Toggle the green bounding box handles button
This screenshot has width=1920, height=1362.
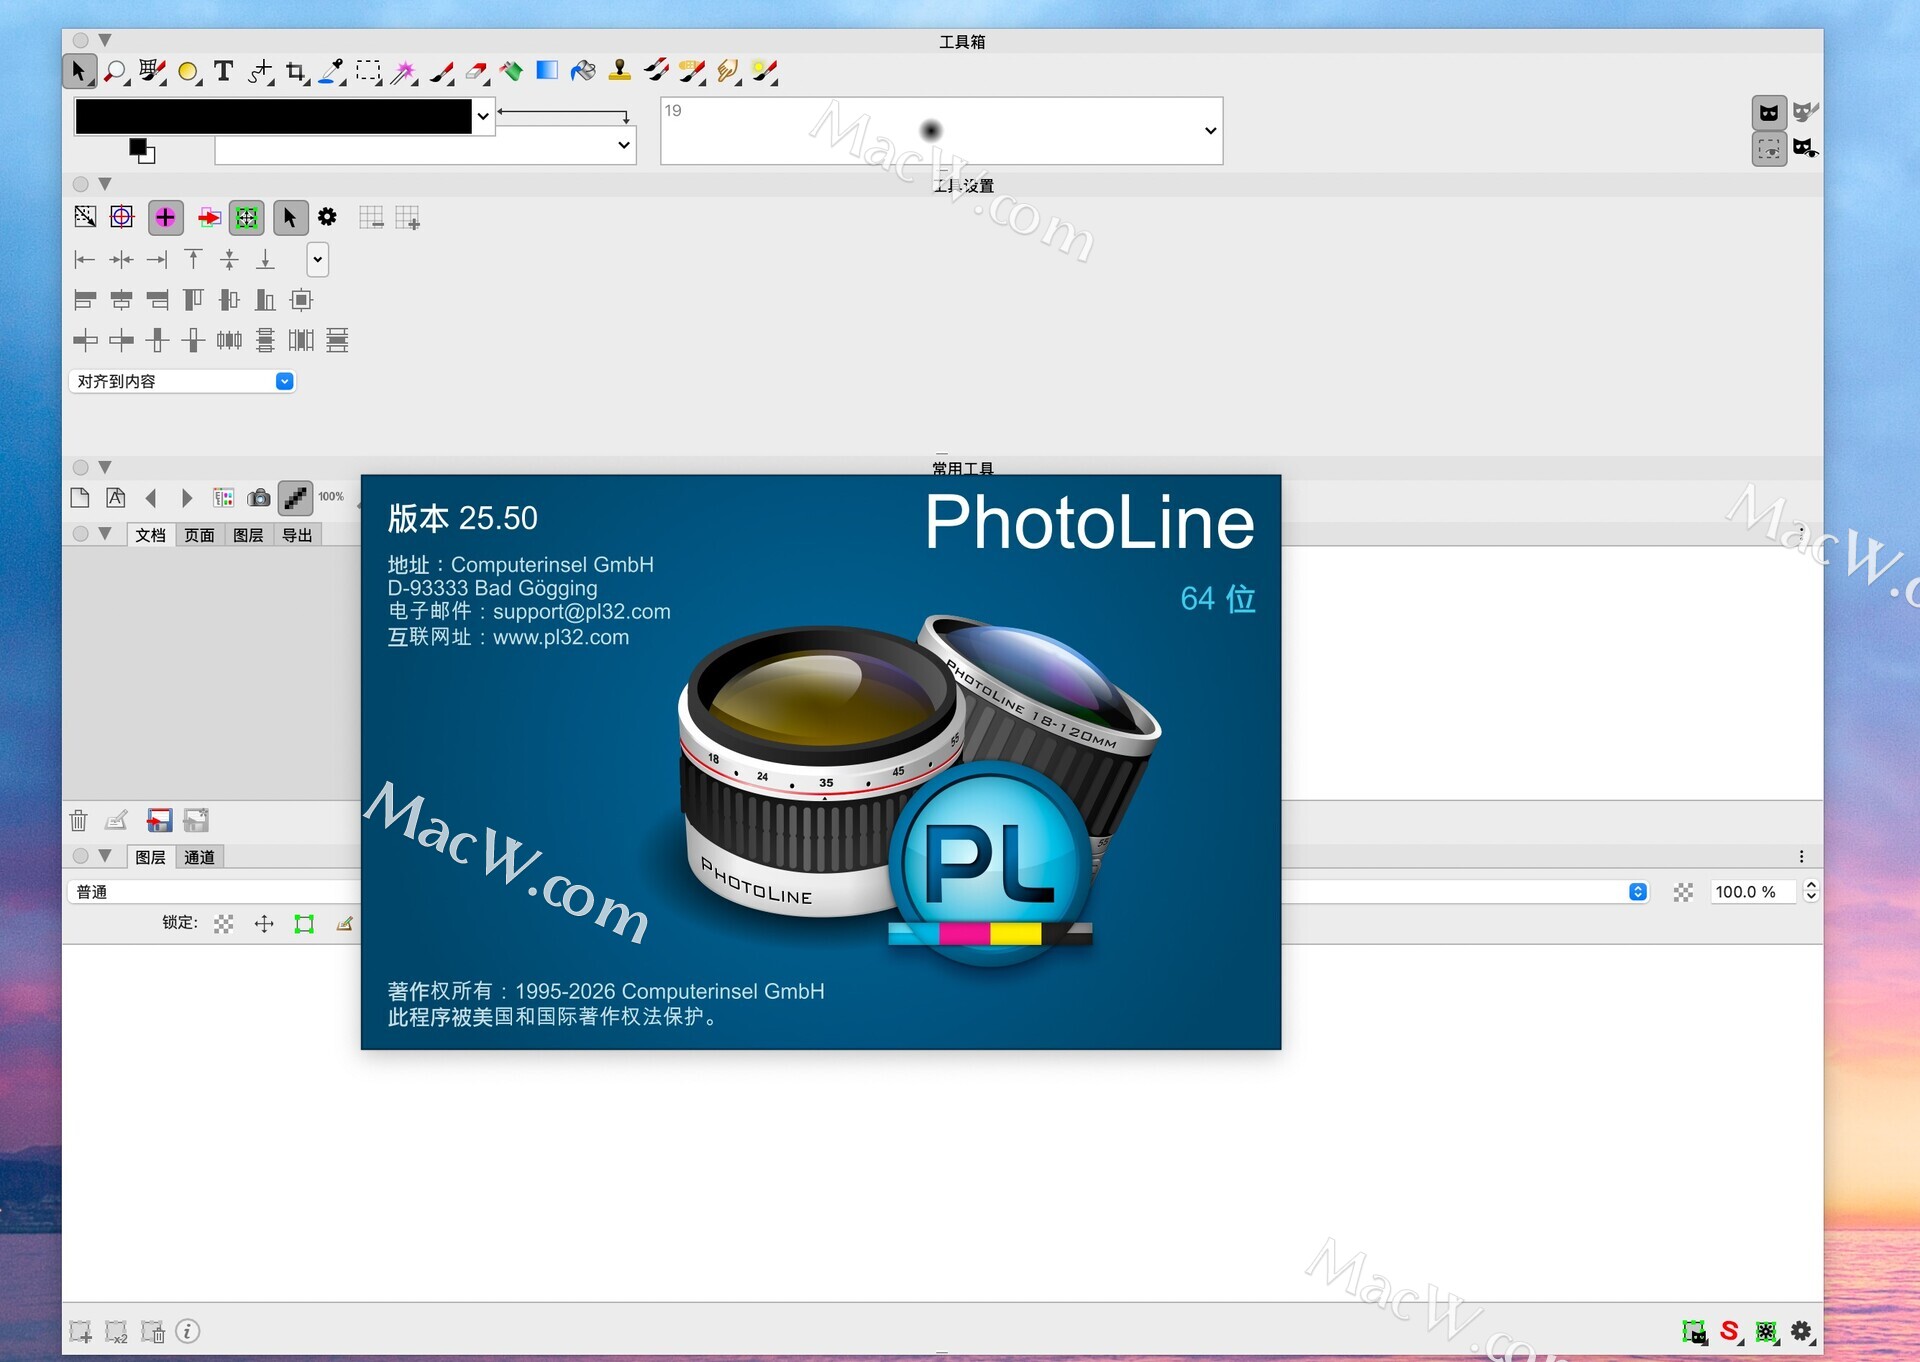(246, 217)
